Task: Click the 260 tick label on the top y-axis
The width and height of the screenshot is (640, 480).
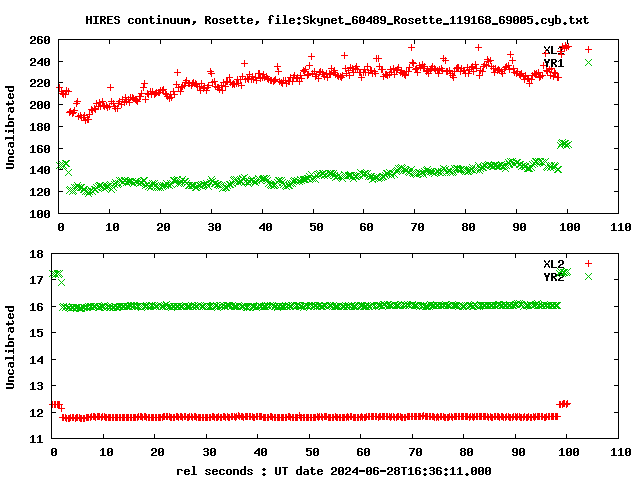Action: tap(40, 40)
